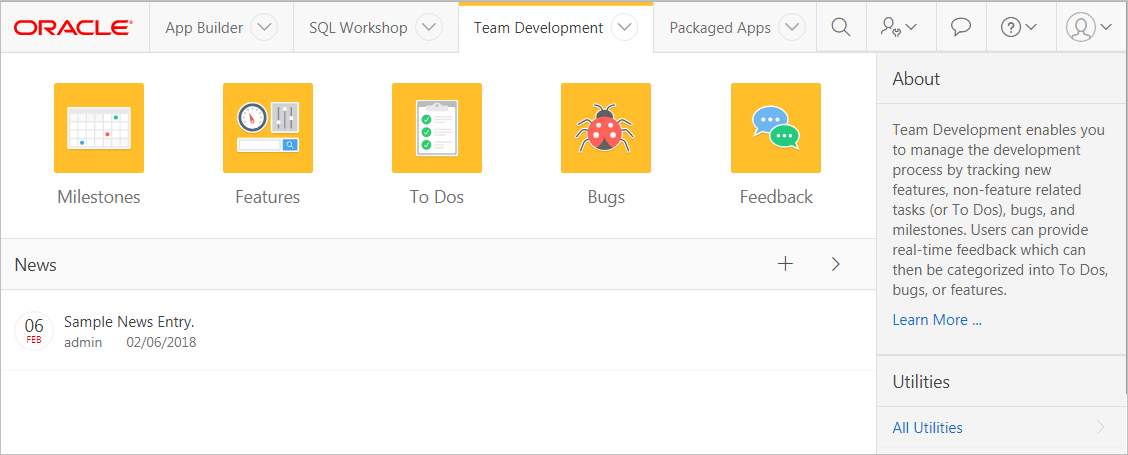This screenshot has width=1128, height=455.
Task: Click the News section heading
Action: point(36,264)
